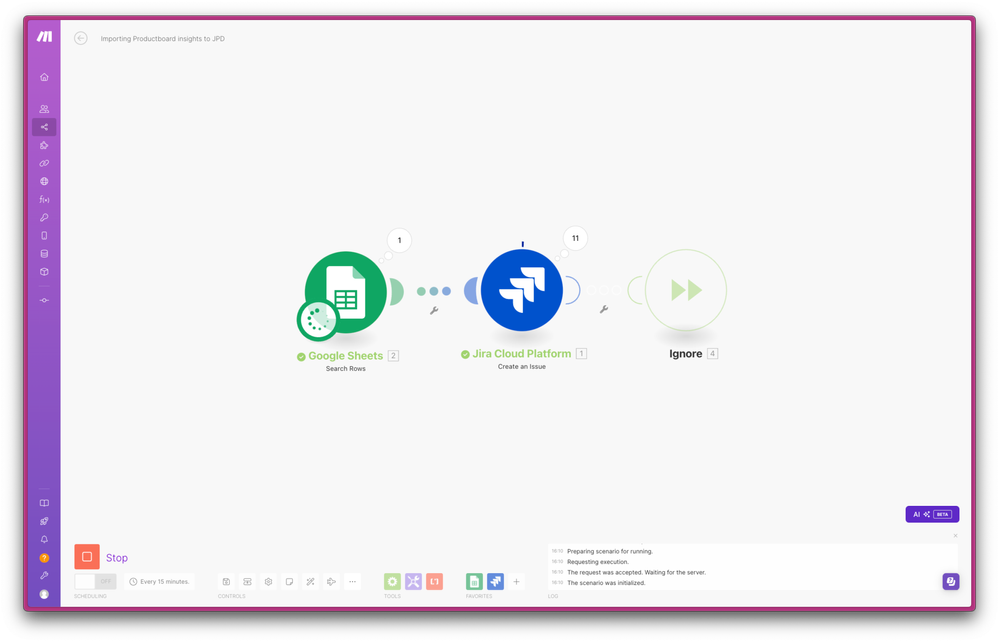Click the red Stop button
The height and width of the screenshot is (642, 999).
tap(87, 557)
